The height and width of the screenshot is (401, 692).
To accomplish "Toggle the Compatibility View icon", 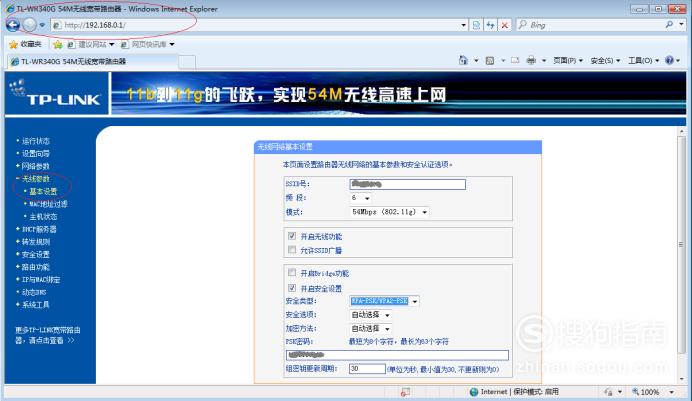I will pyautogui.click(x=476, y=25).
